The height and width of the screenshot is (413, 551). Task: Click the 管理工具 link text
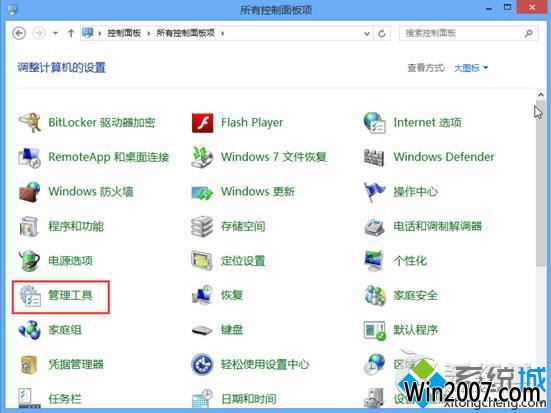coord(70,295)
